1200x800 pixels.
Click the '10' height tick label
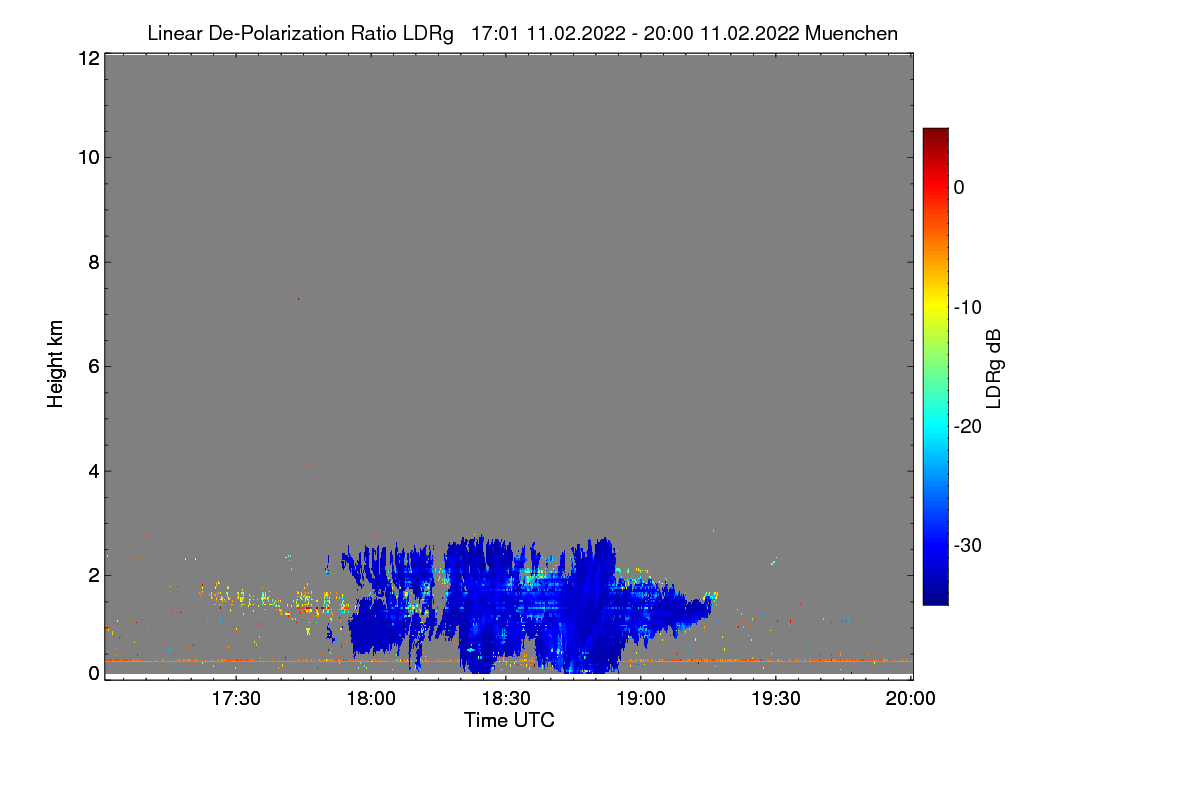point(88,157)
